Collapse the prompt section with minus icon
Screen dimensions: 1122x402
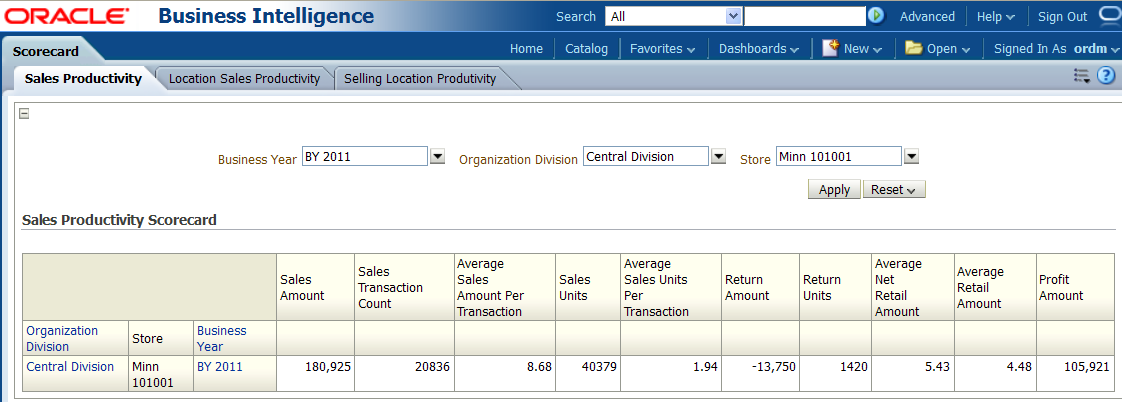point(24,113)
